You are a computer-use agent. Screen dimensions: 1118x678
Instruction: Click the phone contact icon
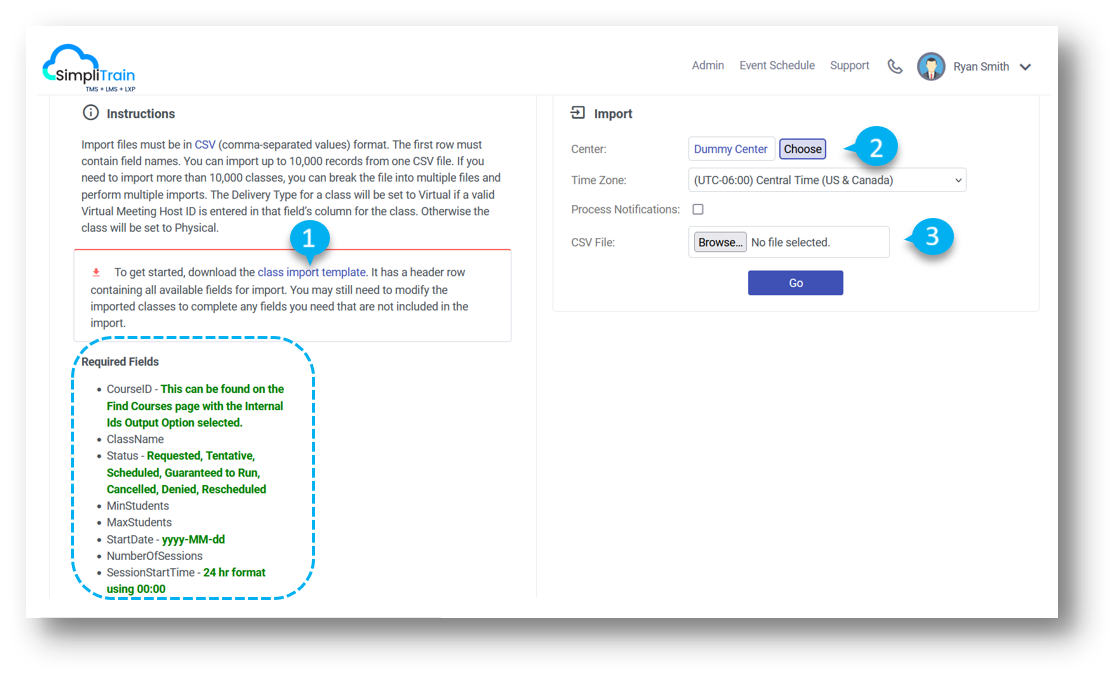click(x=894, y=67)
